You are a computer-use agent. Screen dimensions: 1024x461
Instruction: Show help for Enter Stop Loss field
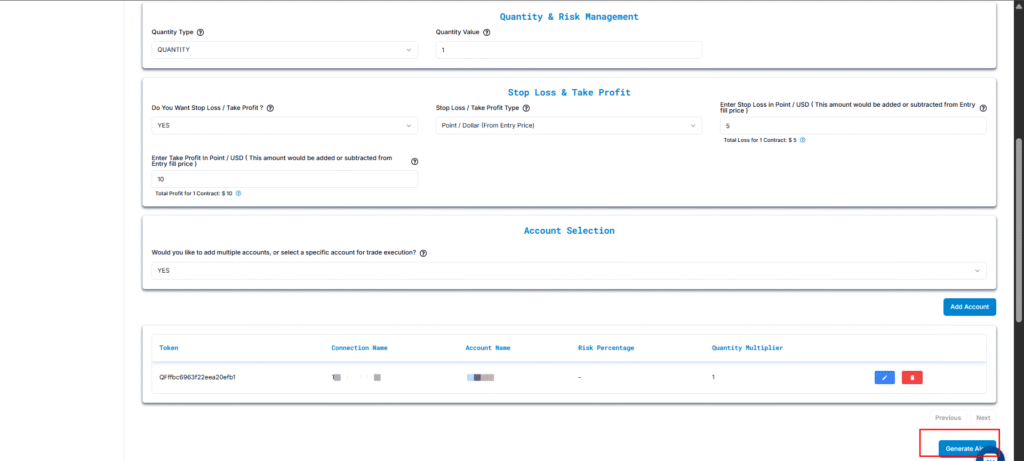pos(983,108)
